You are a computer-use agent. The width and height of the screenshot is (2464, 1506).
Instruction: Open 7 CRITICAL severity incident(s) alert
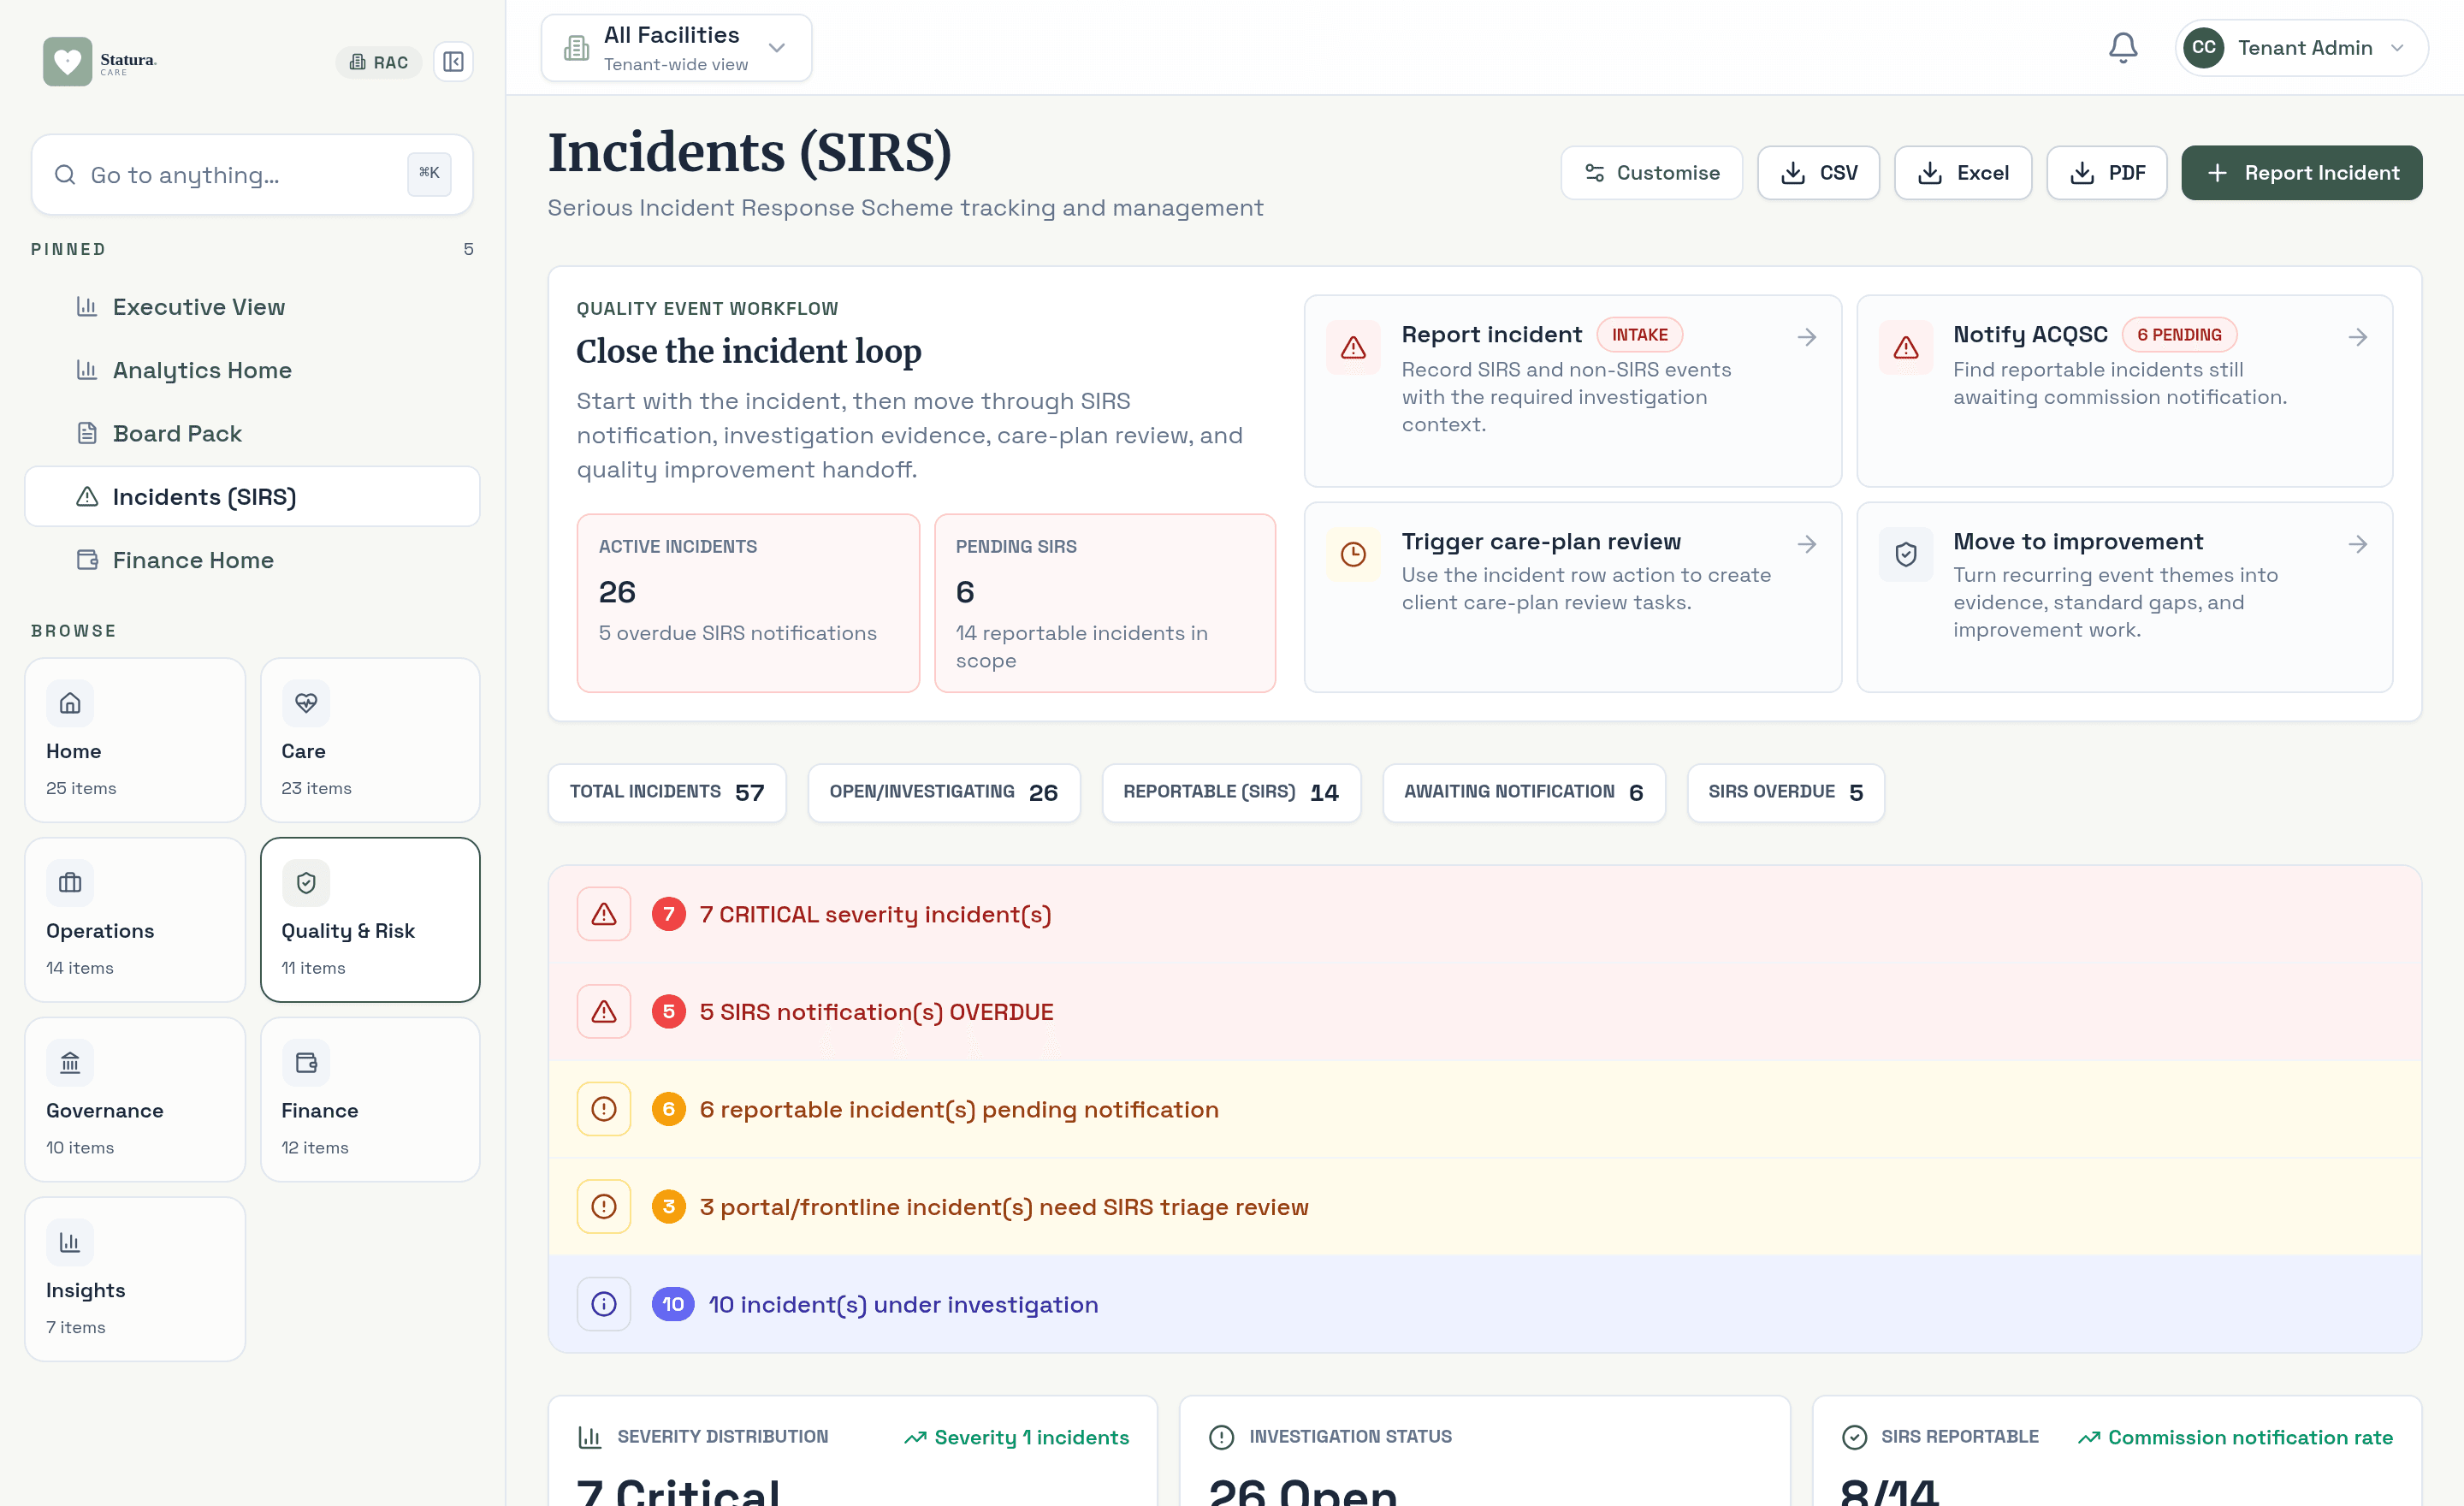1484,914
